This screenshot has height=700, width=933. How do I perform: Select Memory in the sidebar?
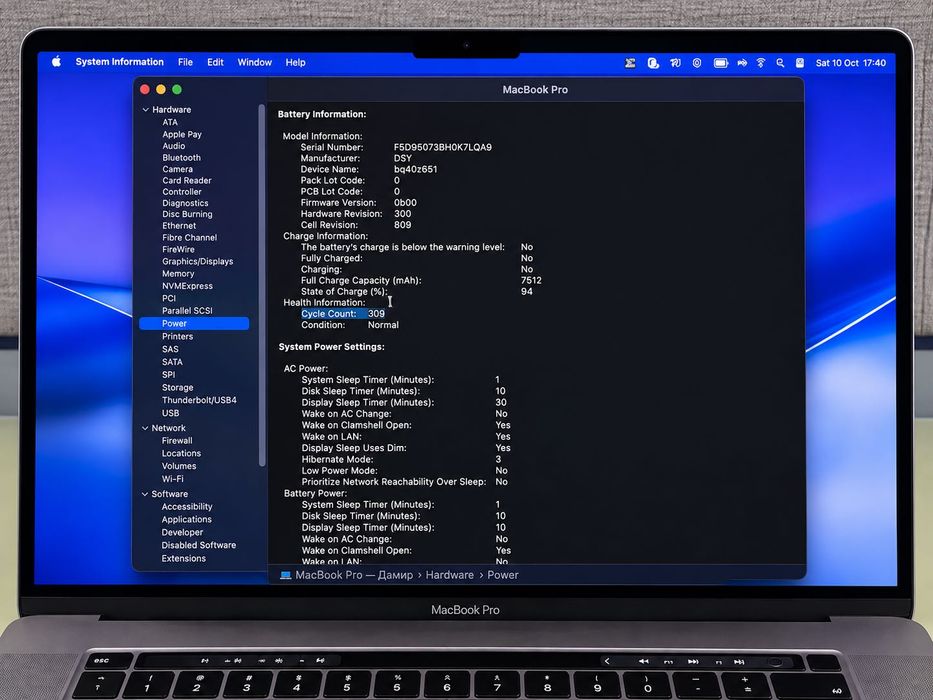pos(178,274)
